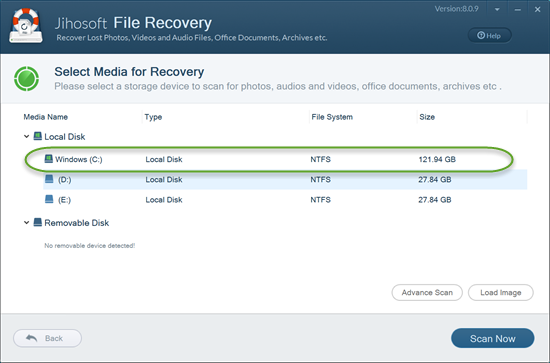
Task: Select the (D:) drive label
Action: click(x=65, y=180)
